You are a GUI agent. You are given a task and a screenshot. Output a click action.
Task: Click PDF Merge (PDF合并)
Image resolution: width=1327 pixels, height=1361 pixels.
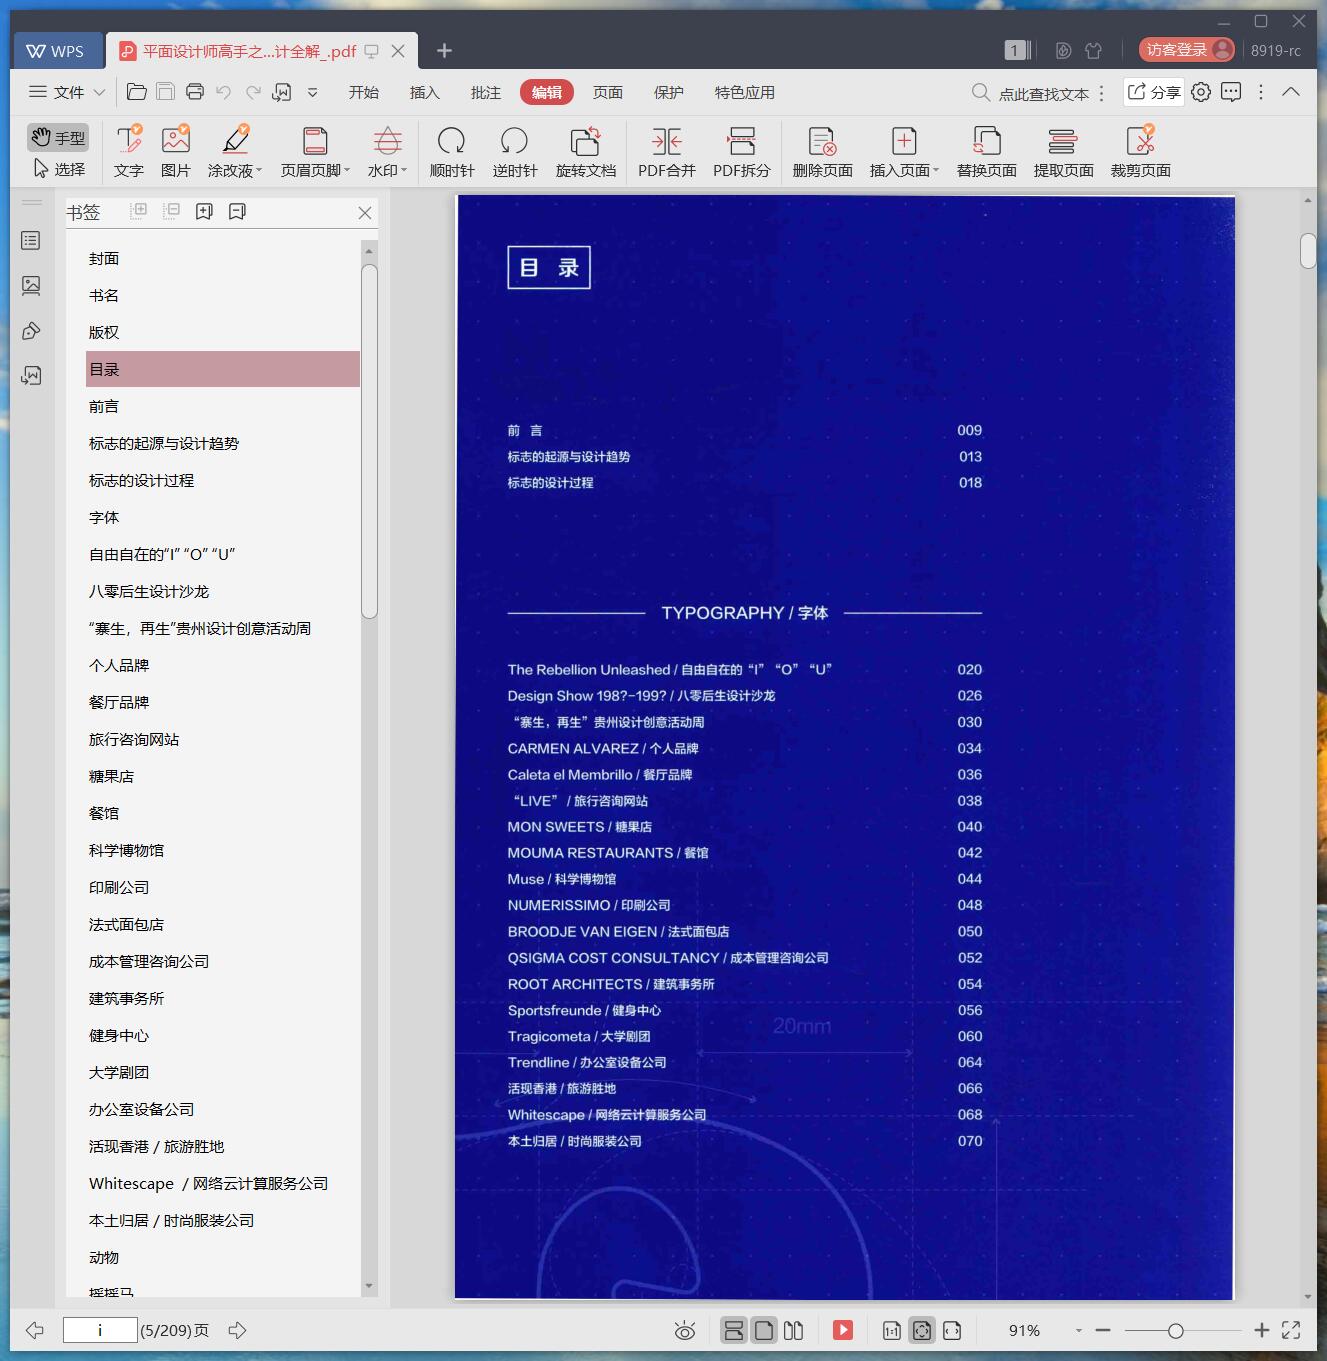click(x=667, y=152)
